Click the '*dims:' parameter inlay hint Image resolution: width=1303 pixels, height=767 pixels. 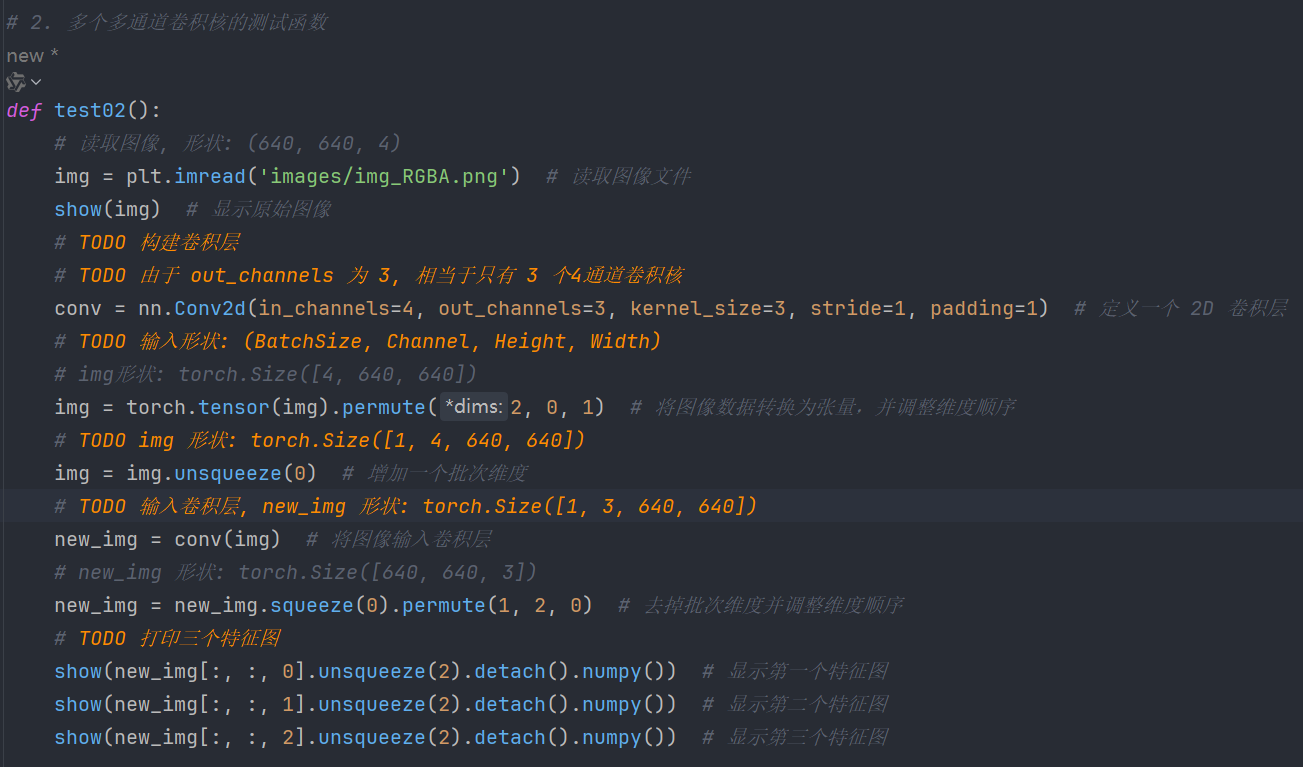pyautogui.click(x=475, y=407)
